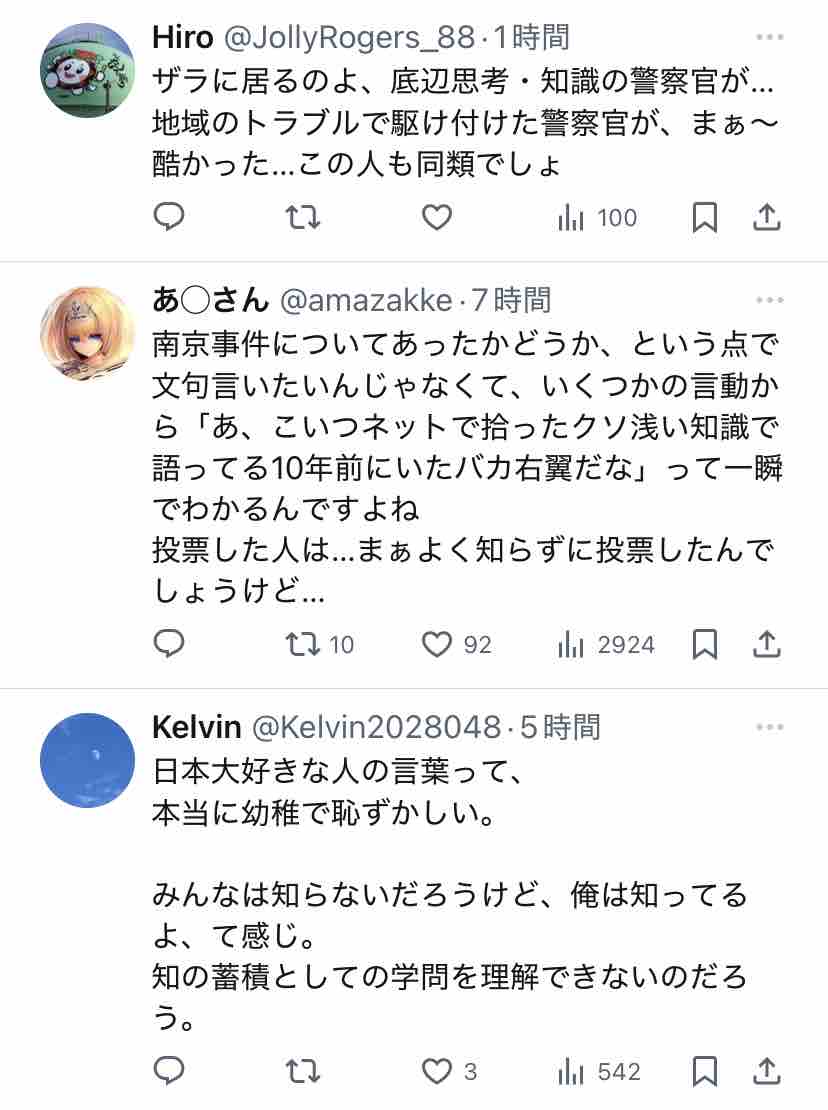
Task: Open the anime avatar of あ○さん
Action: coord(87,333)
